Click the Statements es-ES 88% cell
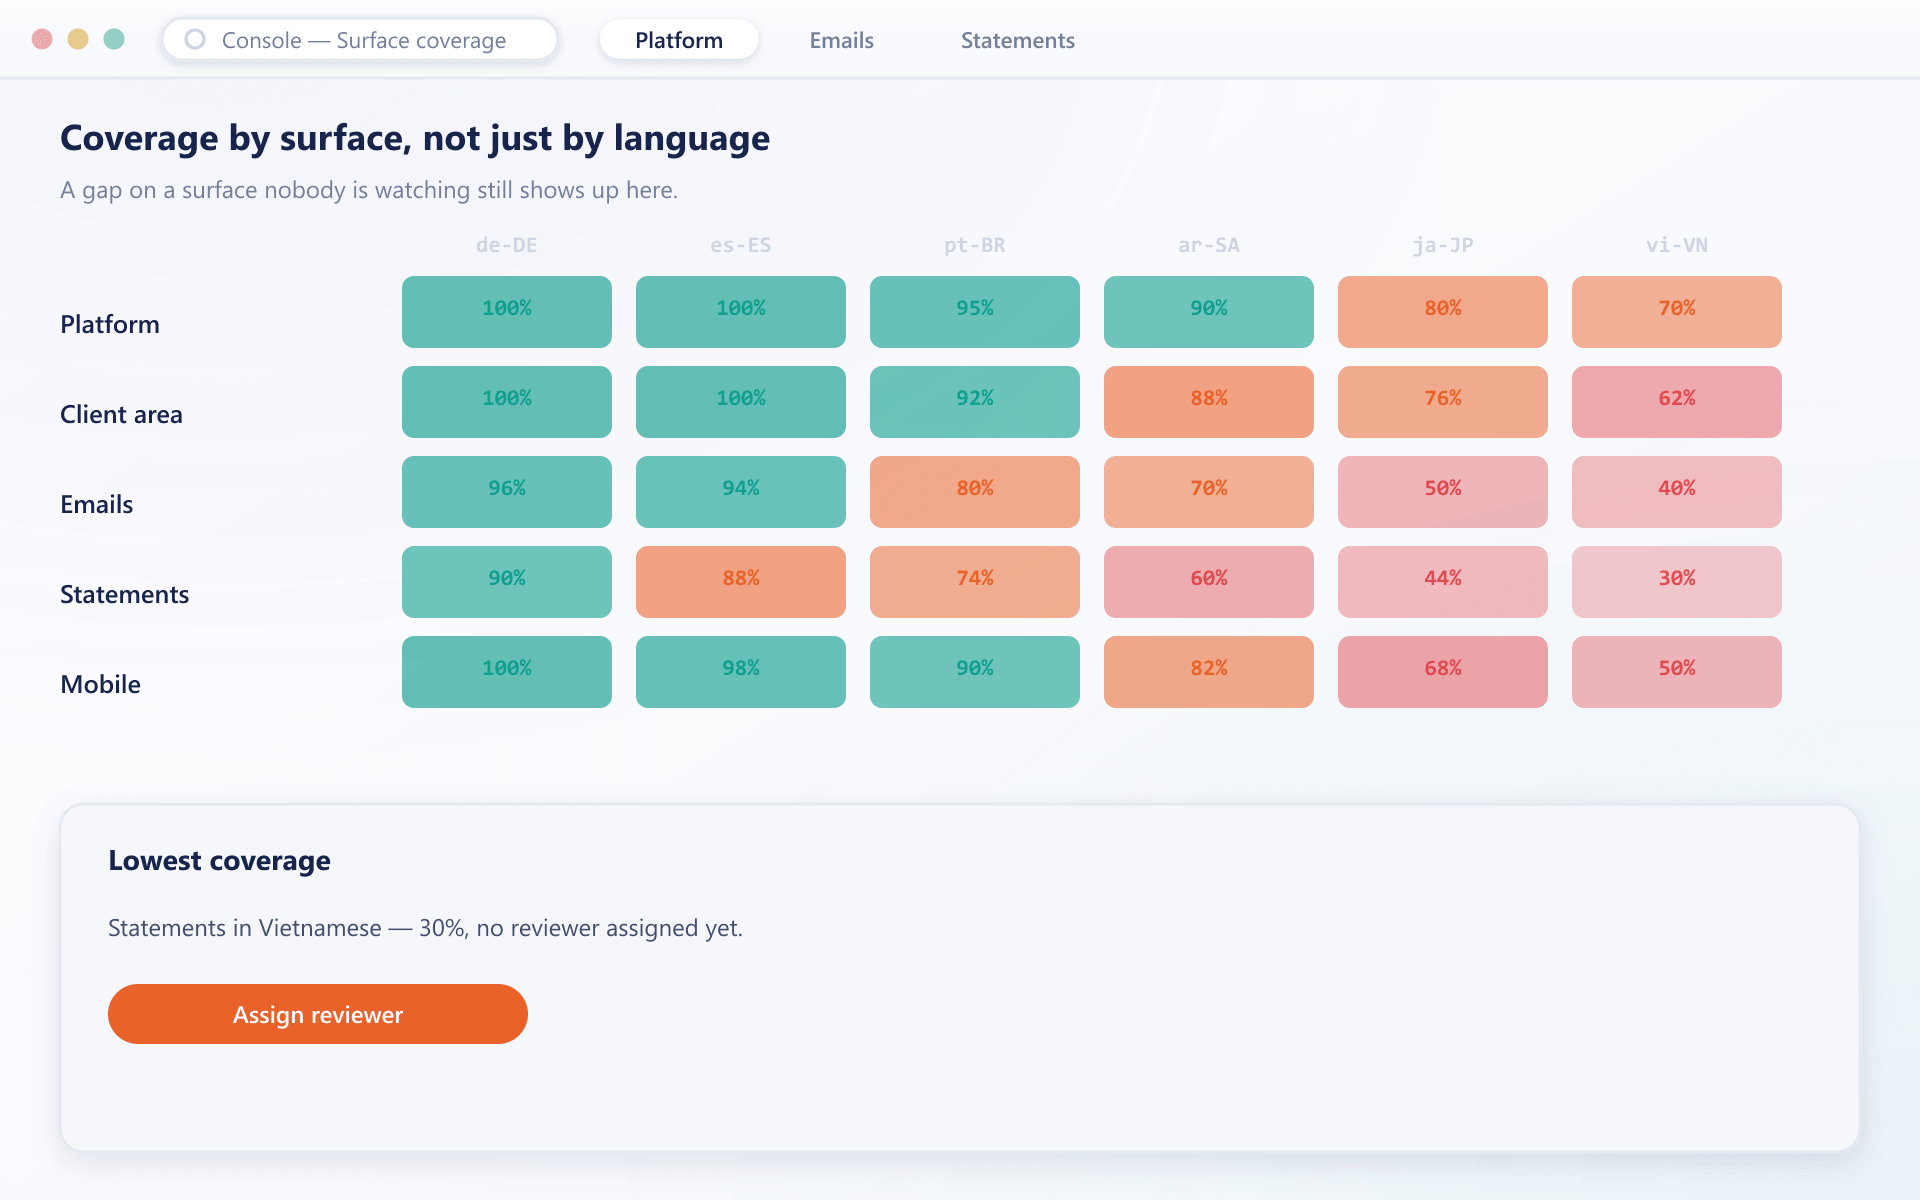The image size is (1920, 1200). (x=741, y=582)
